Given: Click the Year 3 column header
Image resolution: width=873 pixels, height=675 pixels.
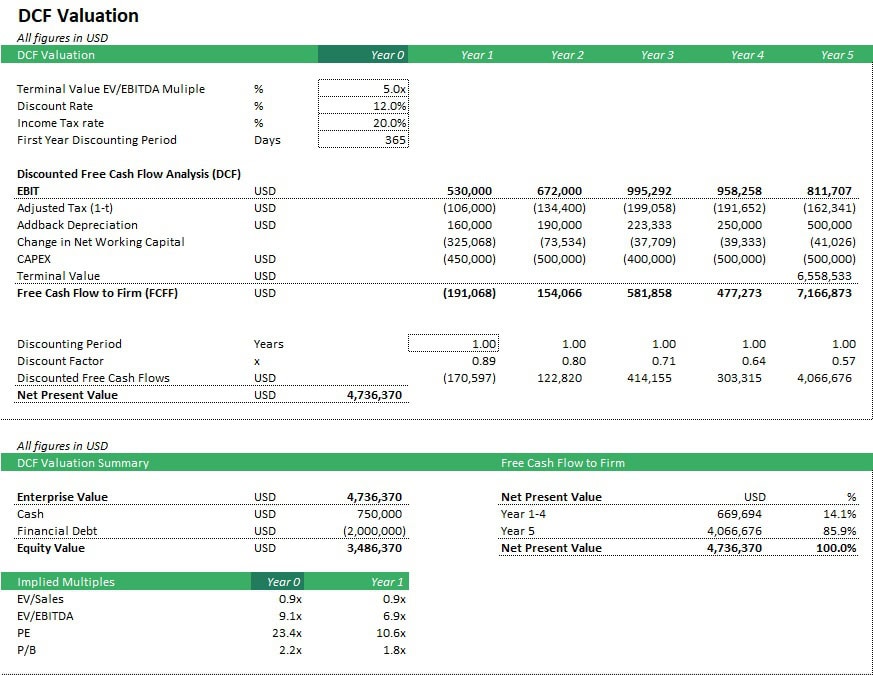Looking at the screenshot, I should [657, 55].
